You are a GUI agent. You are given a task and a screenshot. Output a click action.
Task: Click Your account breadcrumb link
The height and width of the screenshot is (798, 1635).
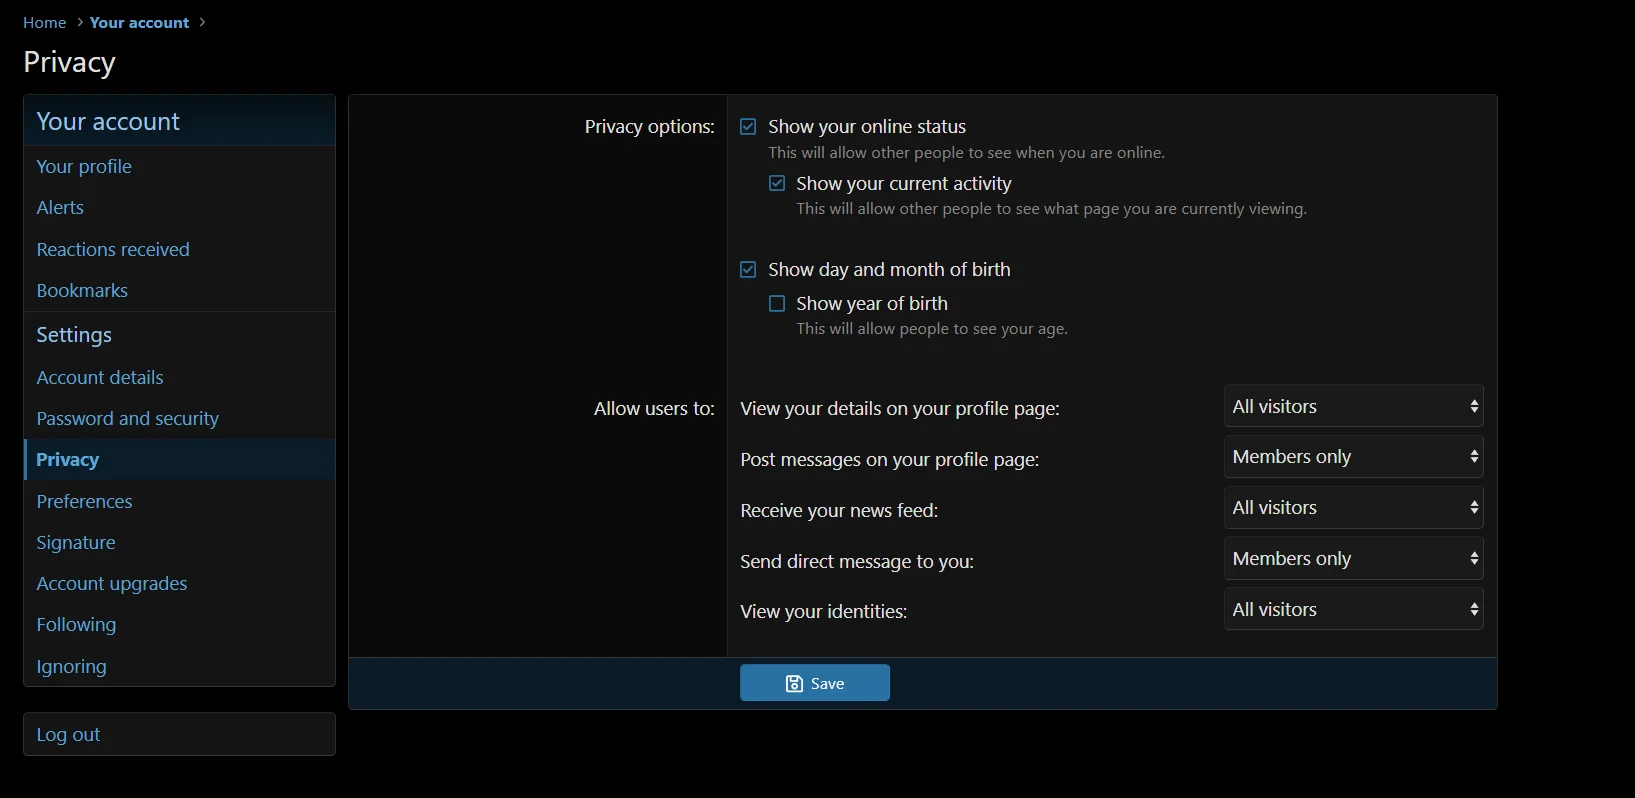coord(139,23)
